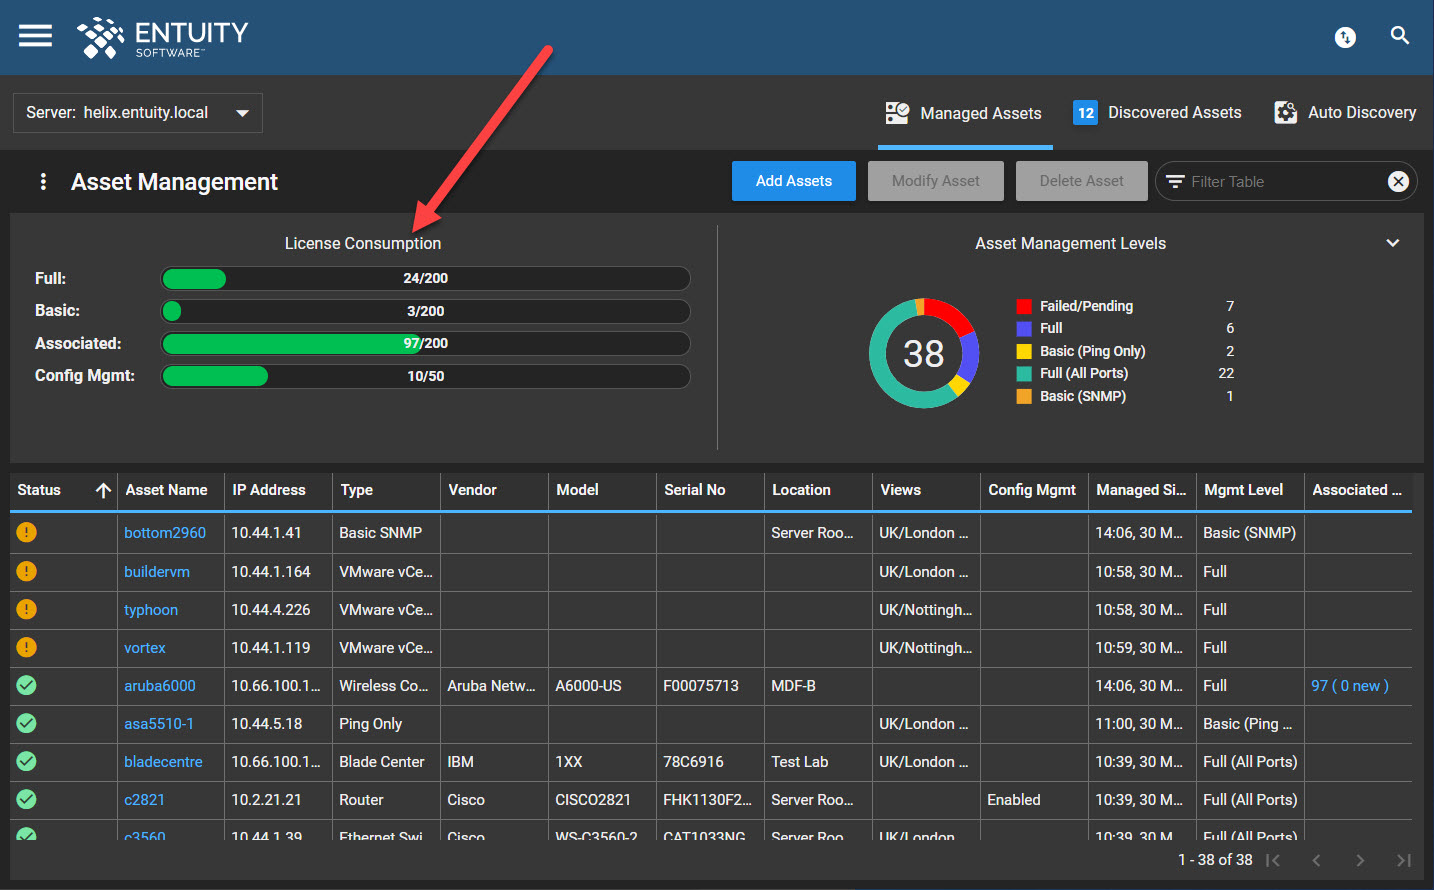Click the red Failed/Pending legend swatch

tap(1024, 307)
